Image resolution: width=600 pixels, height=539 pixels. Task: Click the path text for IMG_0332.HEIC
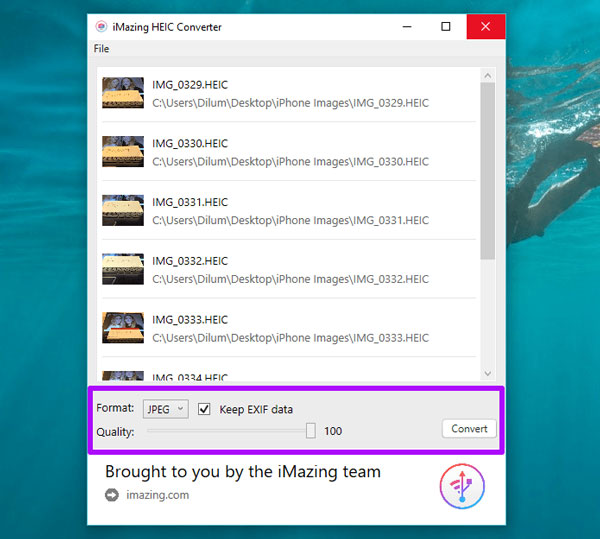pos(290,279)
